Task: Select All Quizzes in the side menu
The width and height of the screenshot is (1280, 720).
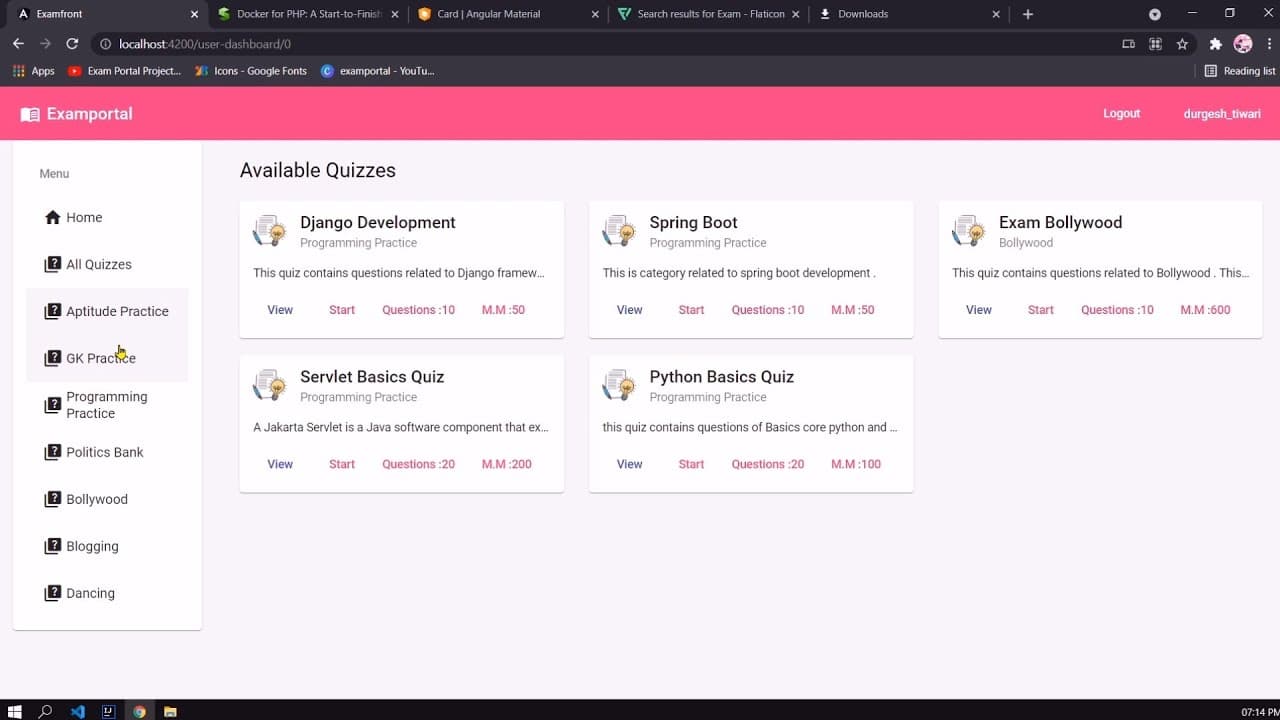Action: [x=107, y=264]
